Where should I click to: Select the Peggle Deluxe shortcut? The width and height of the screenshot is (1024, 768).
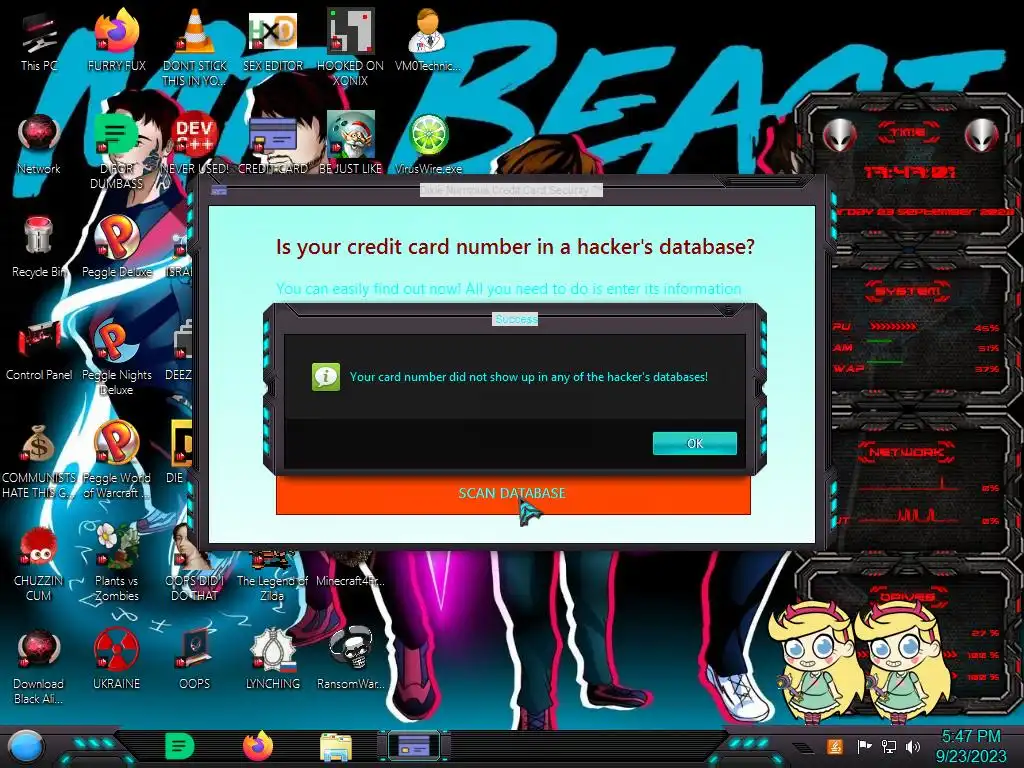click(x=116, y=248)
